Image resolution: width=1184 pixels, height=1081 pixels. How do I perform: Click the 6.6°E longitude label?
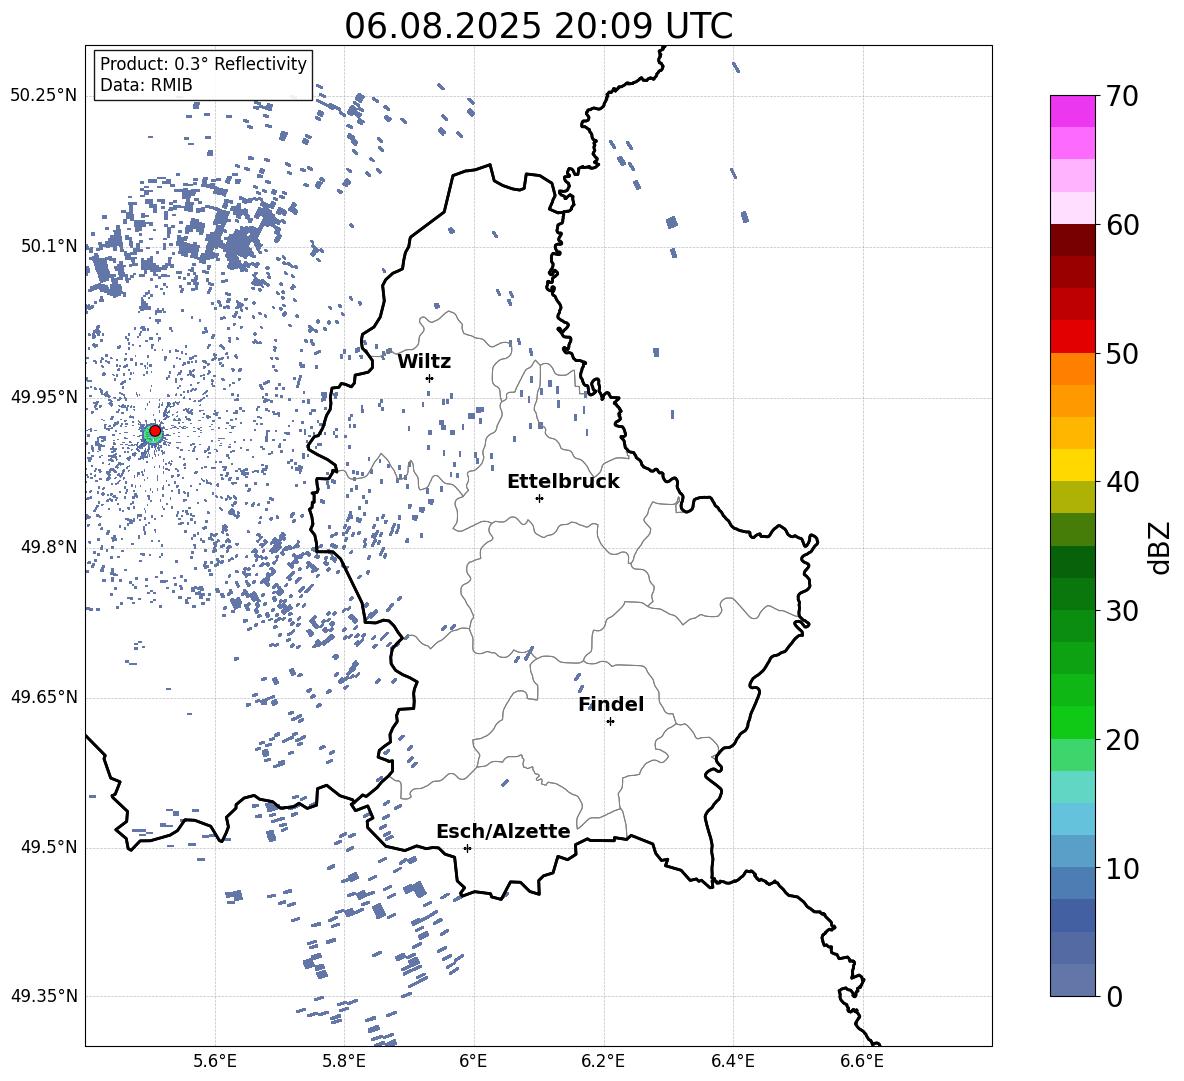pyautogui.click(x=862, y=1061)
